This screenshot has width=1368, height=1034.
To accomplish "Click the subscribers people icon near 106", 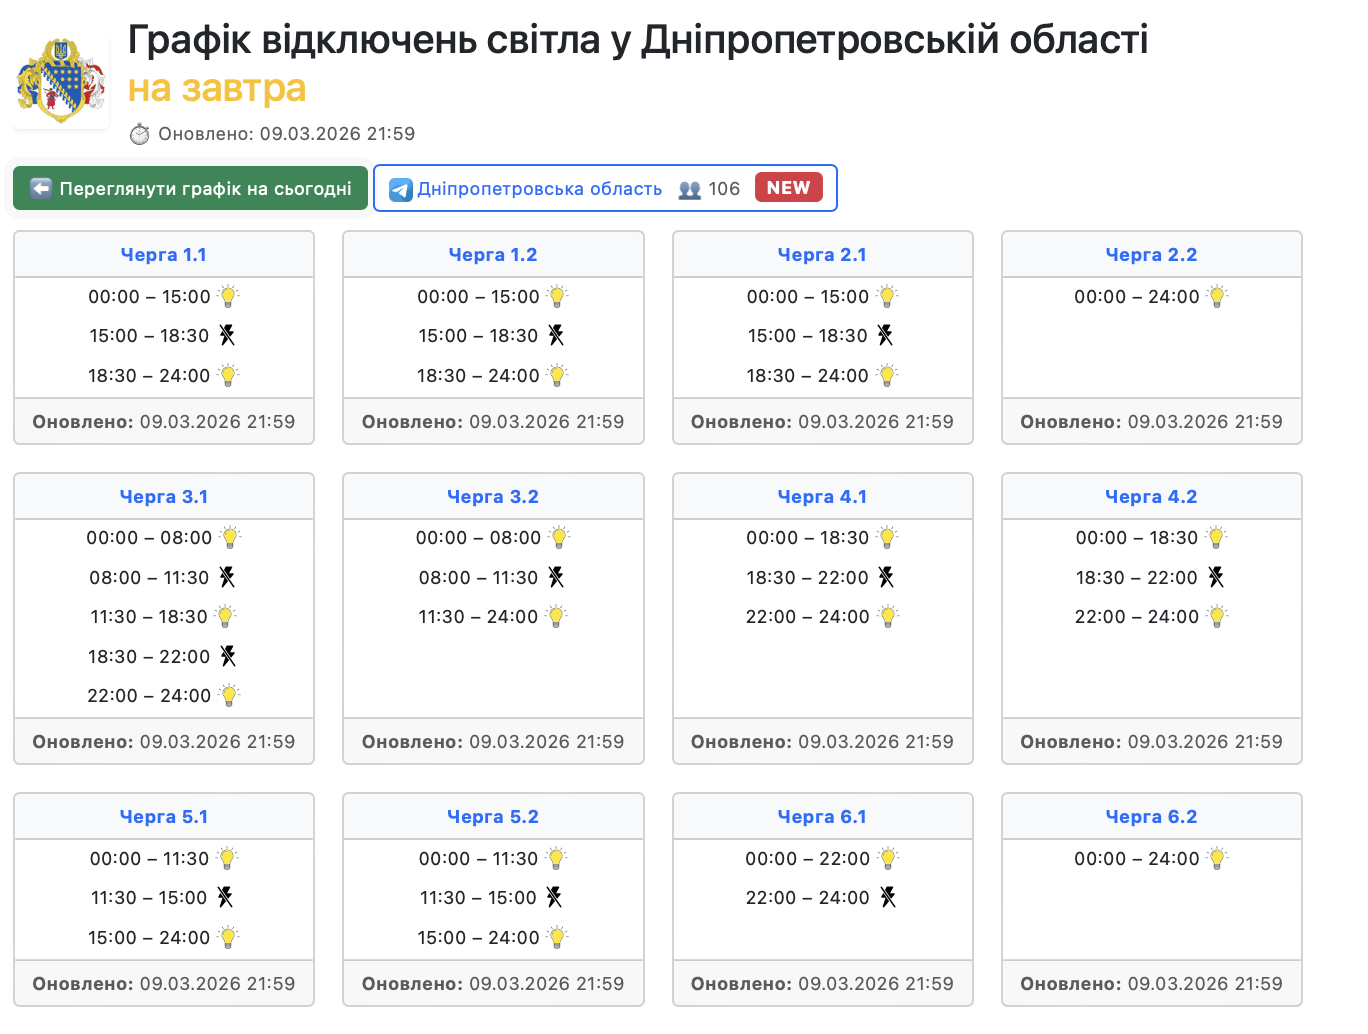I will pyautogui.click(x=690, y=190).
